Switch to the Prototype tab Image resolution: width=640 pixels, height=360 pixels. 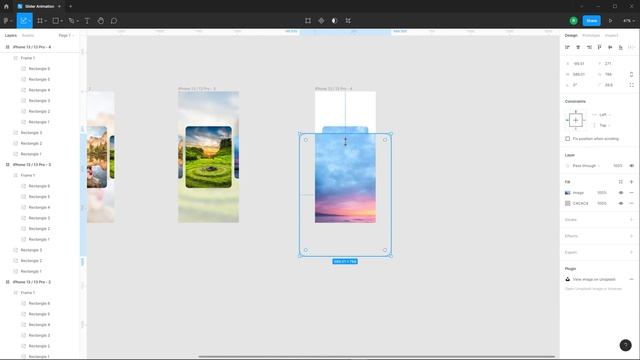[x=591, y=36]
